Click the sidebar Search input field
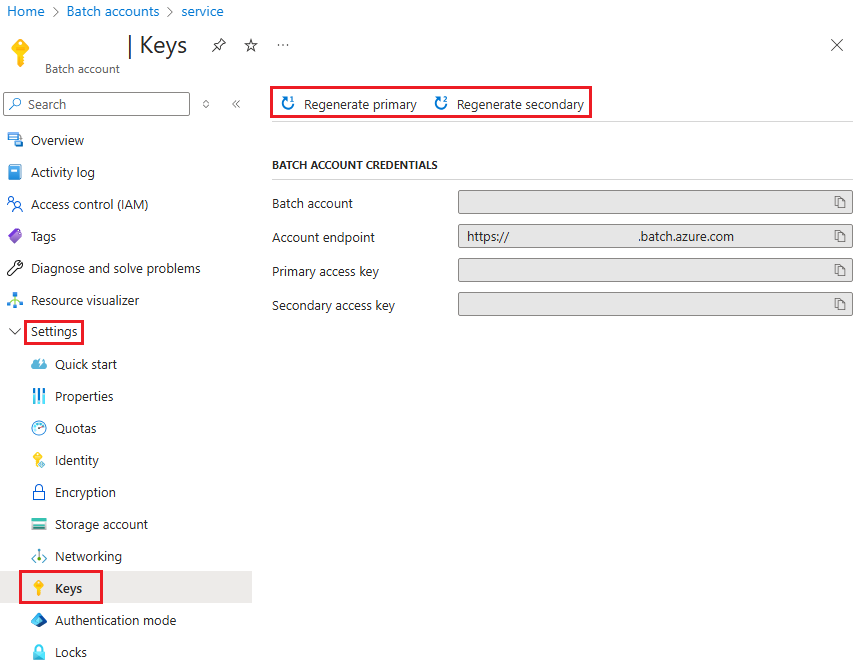 pyautogui.click(x=97, y=104)
